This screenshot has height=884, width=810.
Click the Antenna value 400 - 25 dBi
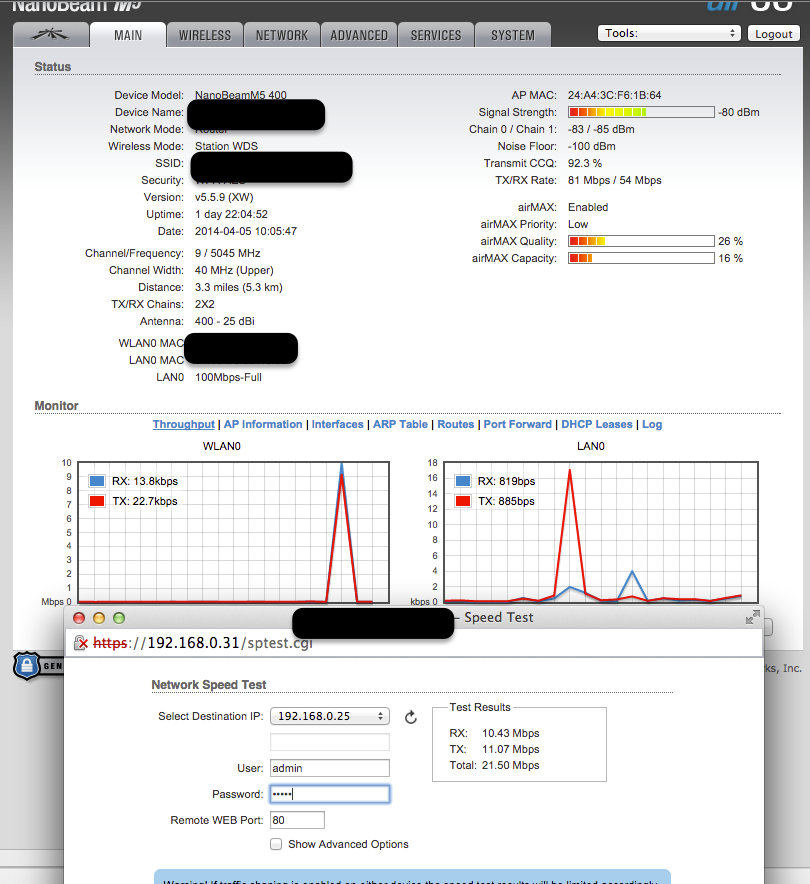(224, 321)
